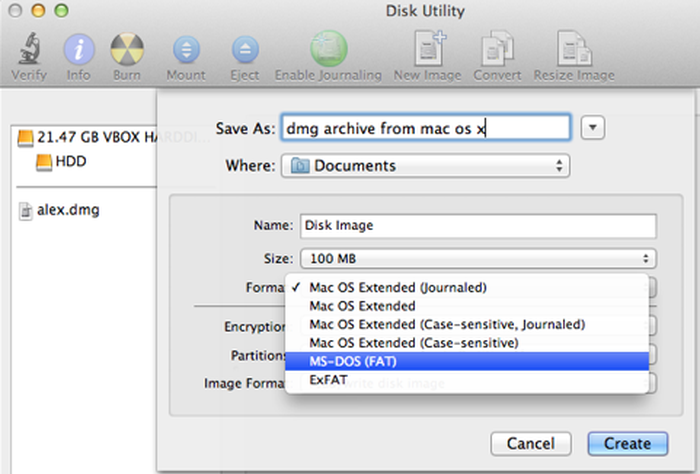
Task: Open the Size 100 MB dropdown
Action: (478, 258)
